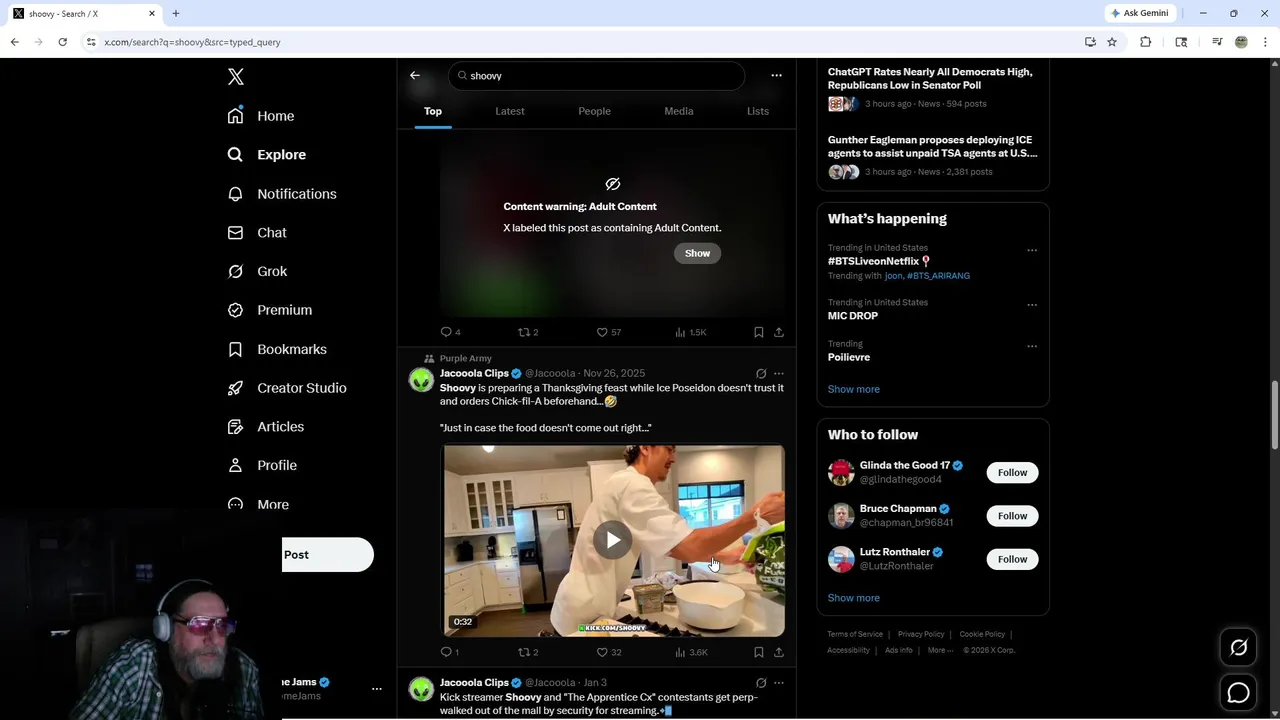Open account switcher three-dot menu

point(377,689)
